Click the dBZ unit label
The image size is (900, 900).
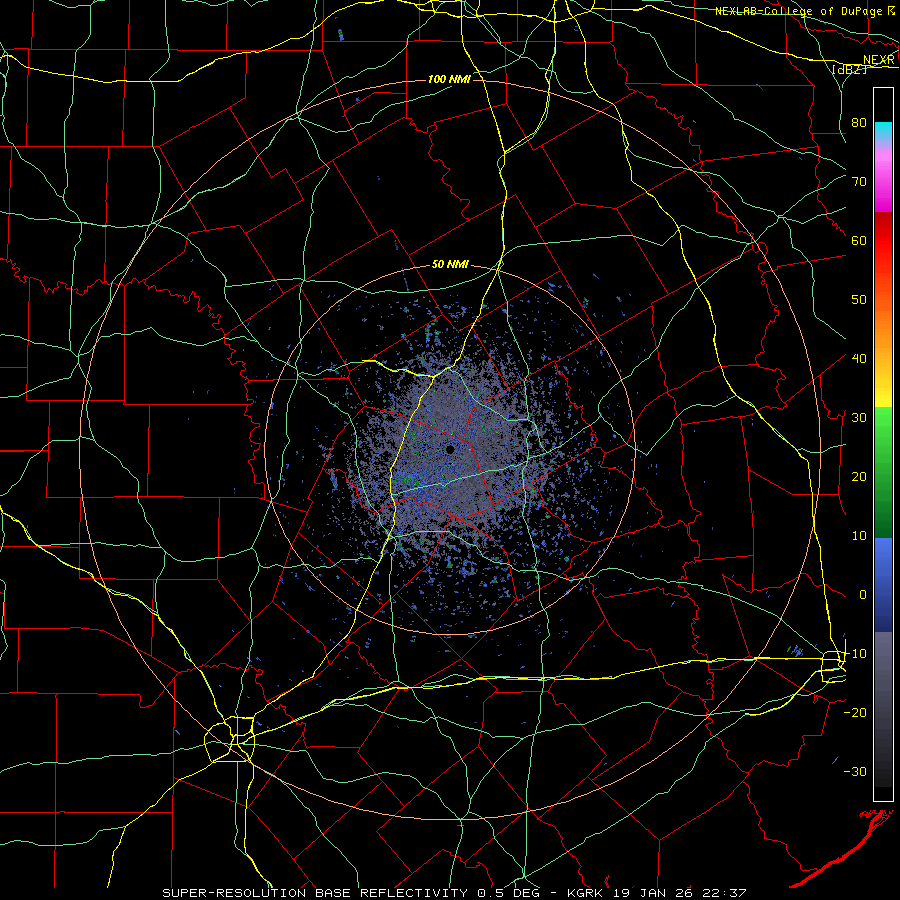click(850, 69)
